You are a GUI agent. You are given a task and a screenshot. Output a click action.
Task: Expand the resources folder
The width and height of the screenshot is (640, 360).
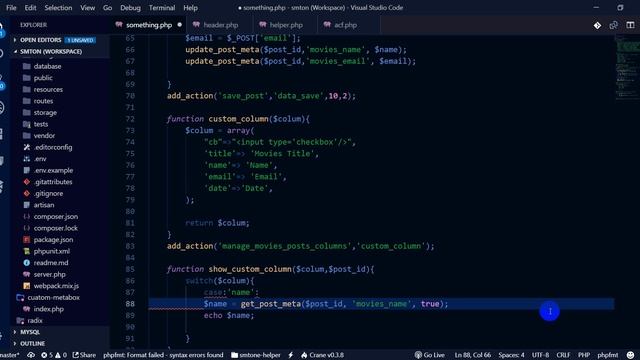tap(48, 89)
